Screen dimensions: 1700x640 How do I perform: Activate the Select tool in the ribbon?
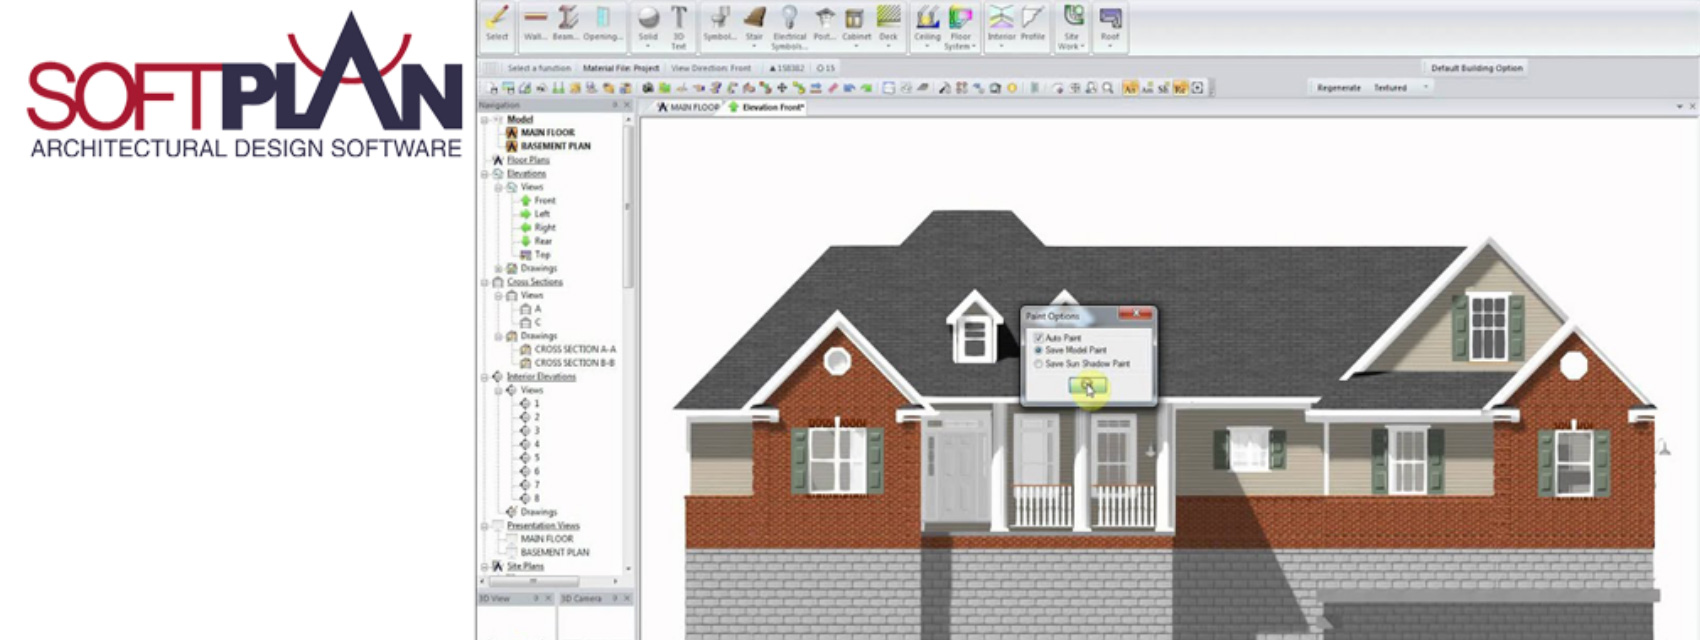click(x=497, y=23)
